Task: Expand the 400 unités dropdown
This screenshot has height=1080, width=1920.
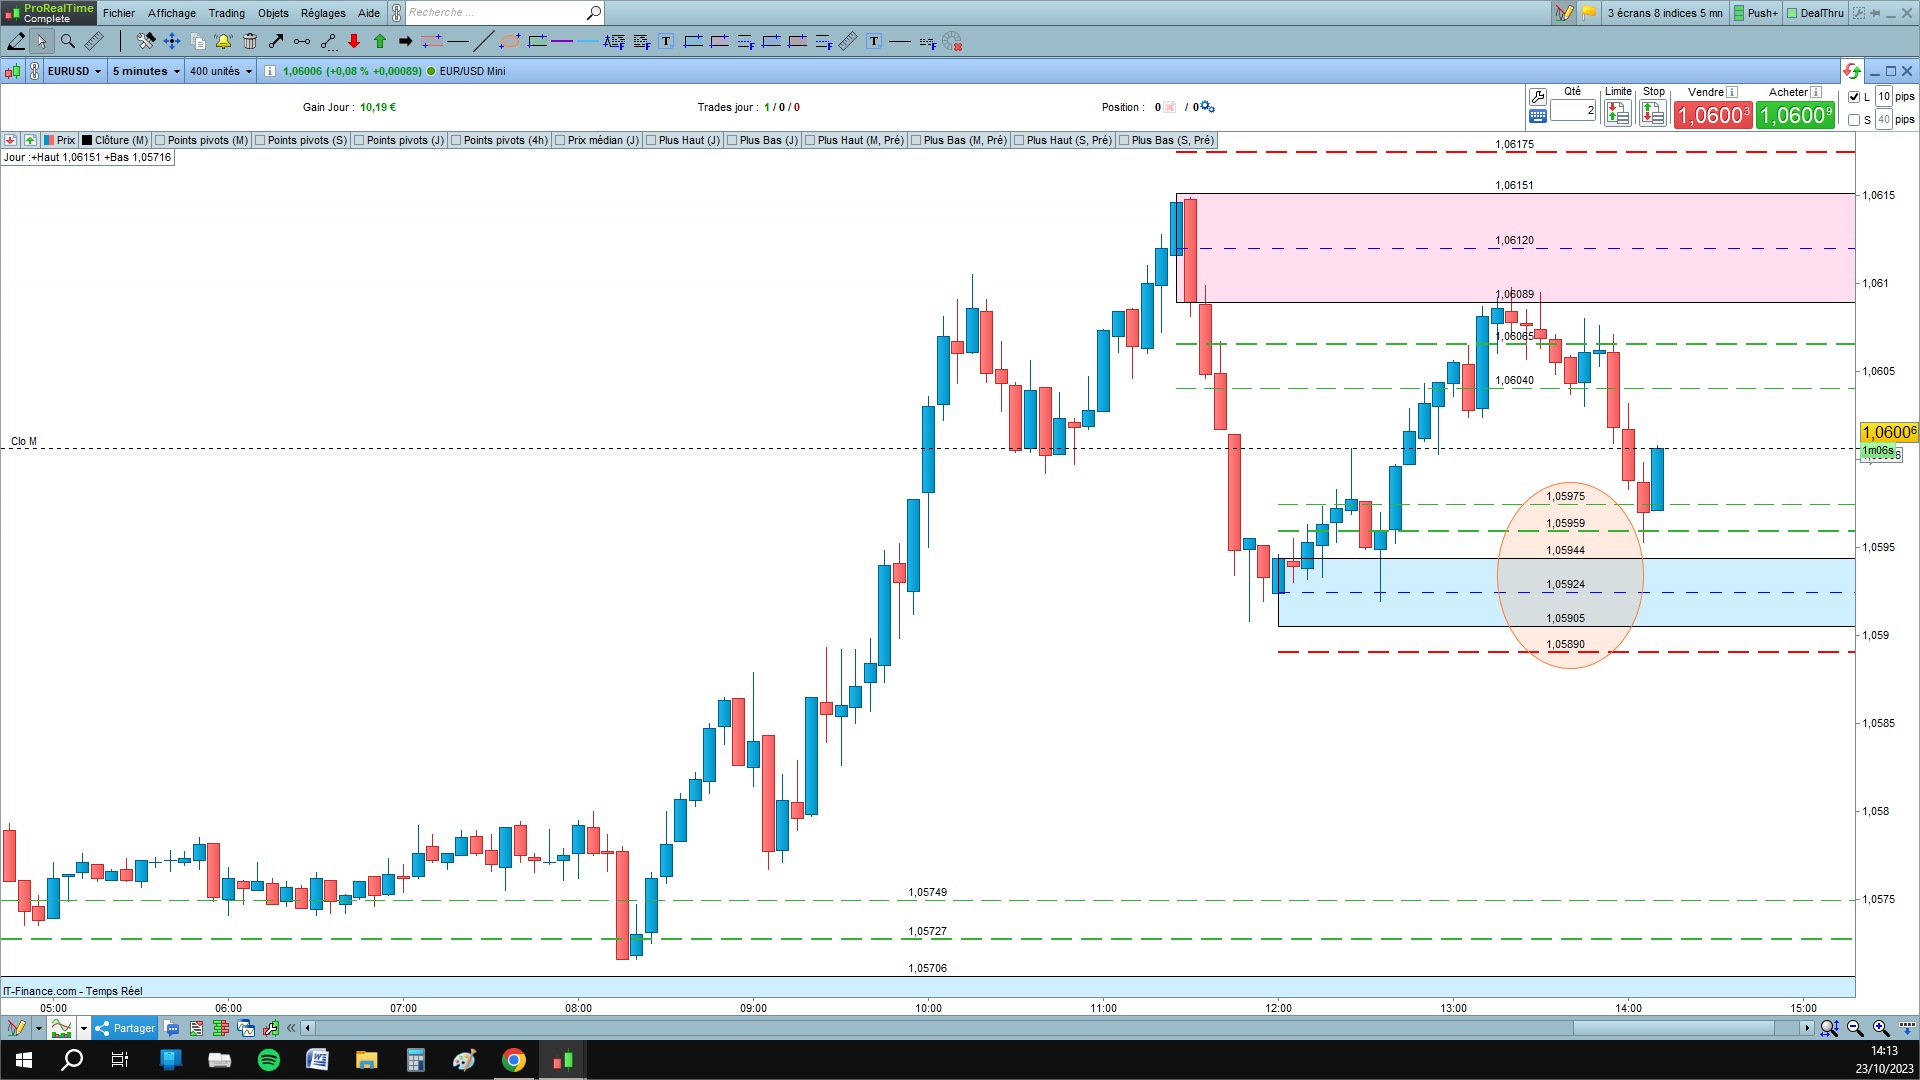Action: [x=221, y=71]
